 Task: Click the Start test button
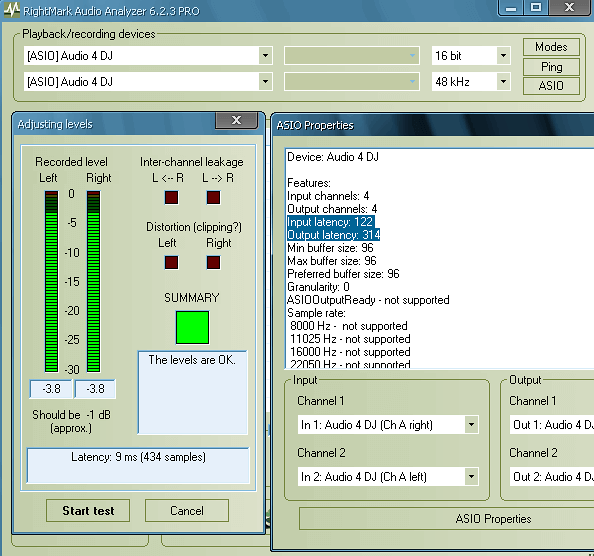88,511
